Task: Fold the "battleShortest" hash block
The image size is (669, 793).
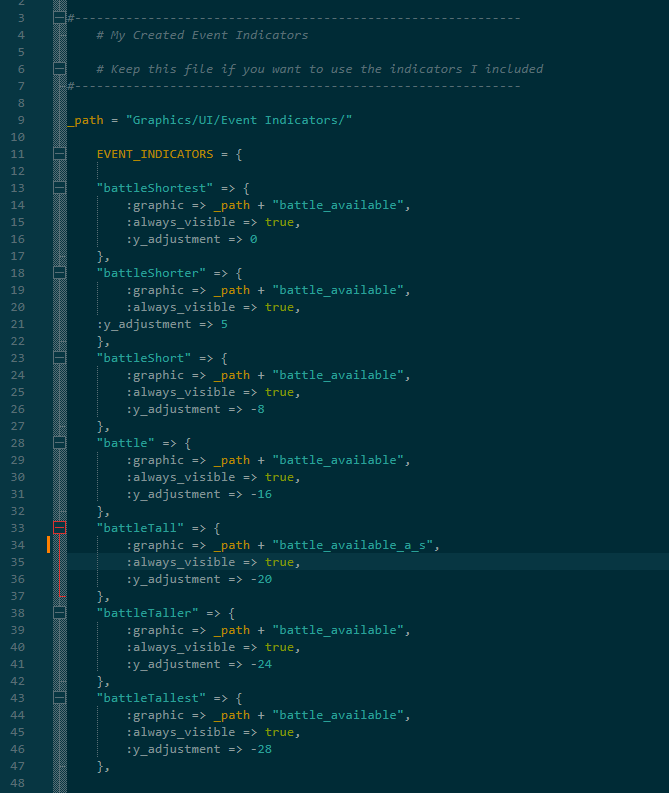Action: click(60, 188)
